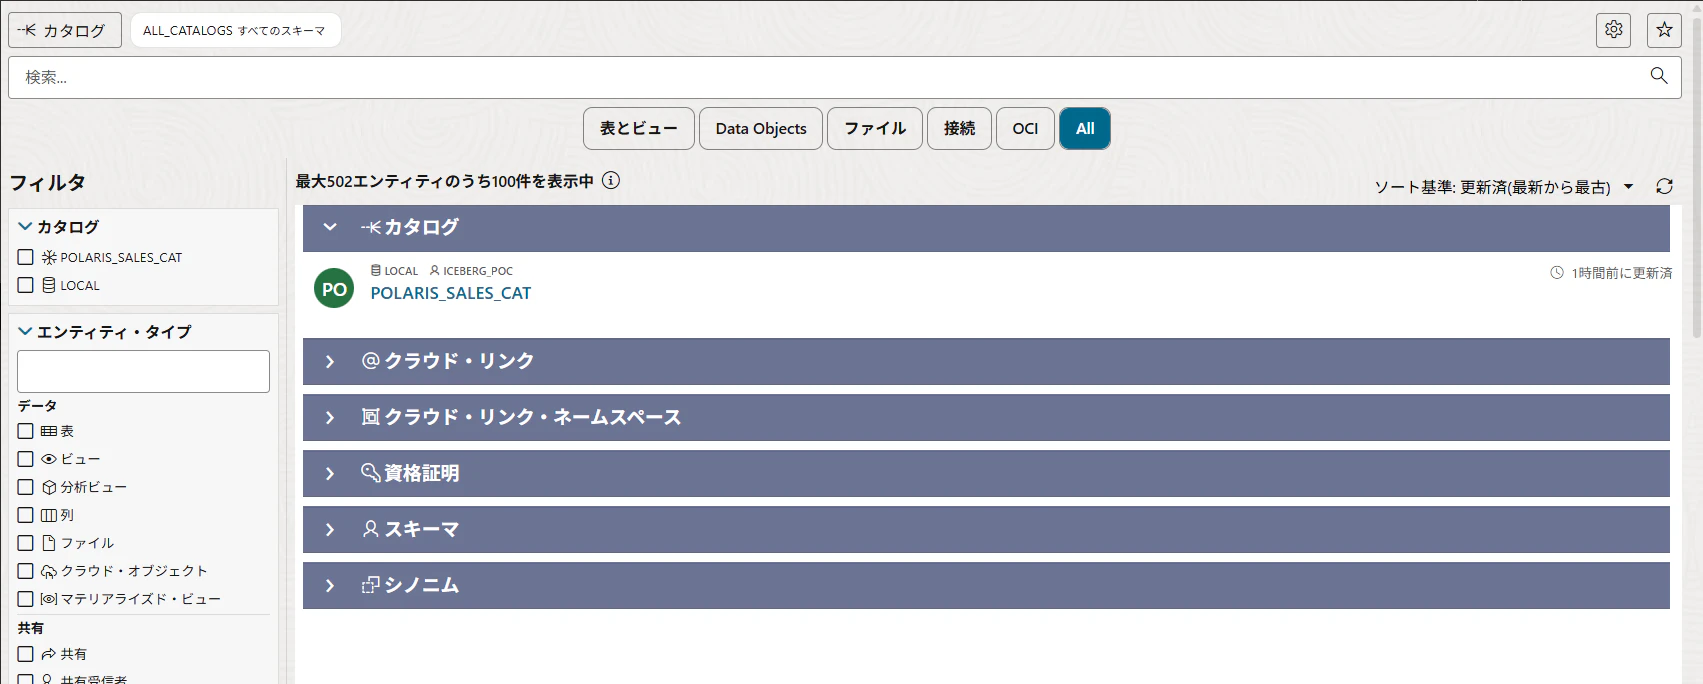Click the refresh icon near sort control
Screen dimensions: 1703x684
(1664, 186)
